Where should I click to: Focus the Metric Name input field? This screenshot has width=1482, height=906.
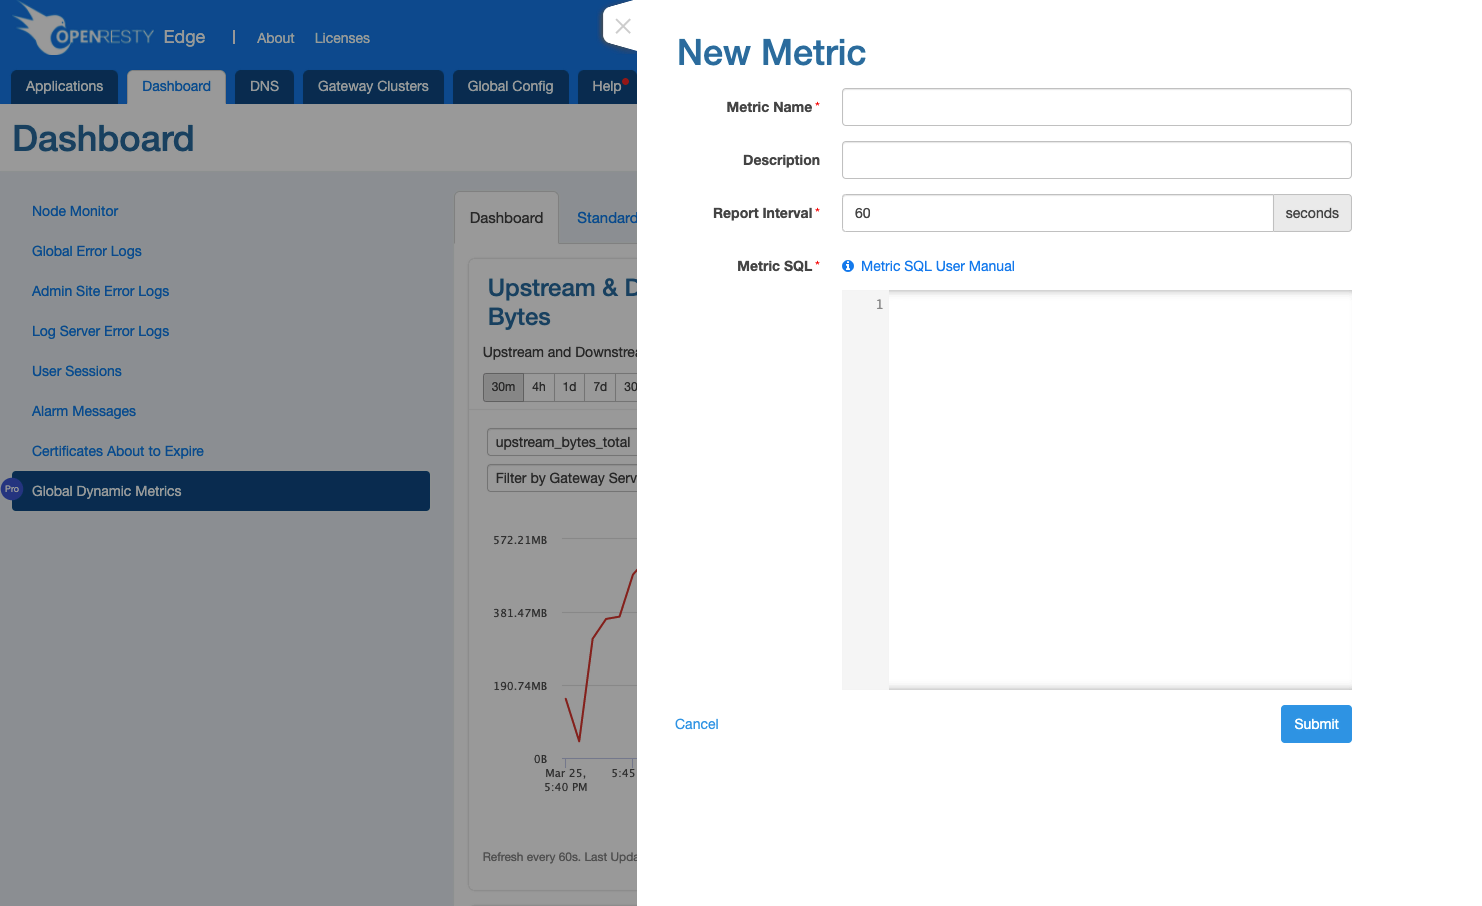click(x=1096, y=107)
